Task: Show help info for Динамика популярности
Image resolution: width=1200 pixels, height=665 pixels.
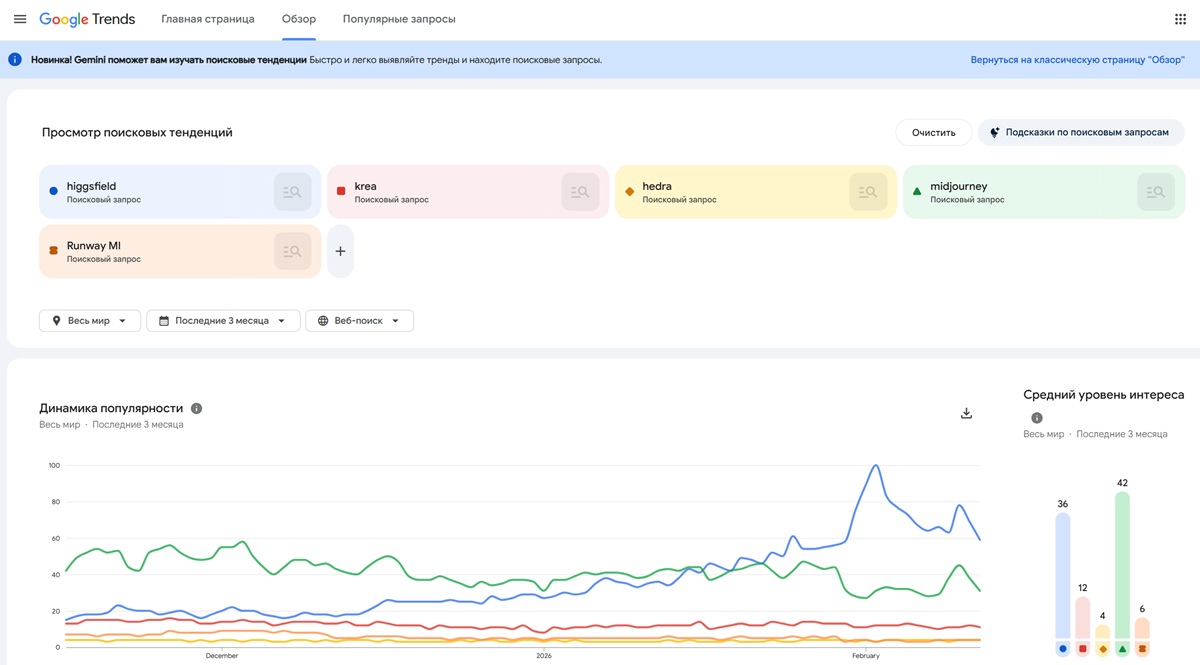Action: coord(197,408)
